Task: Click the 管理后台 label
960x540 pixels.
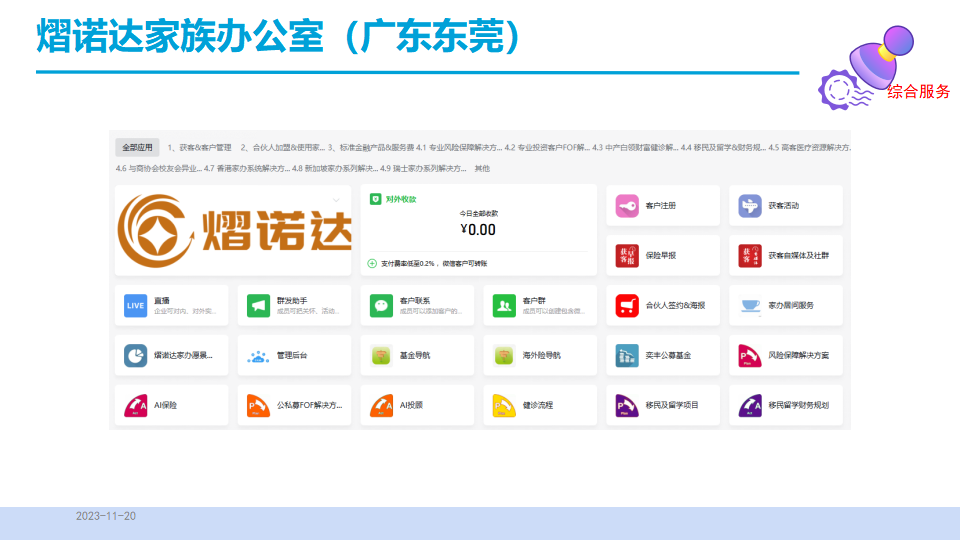Action: click(292, 355)
